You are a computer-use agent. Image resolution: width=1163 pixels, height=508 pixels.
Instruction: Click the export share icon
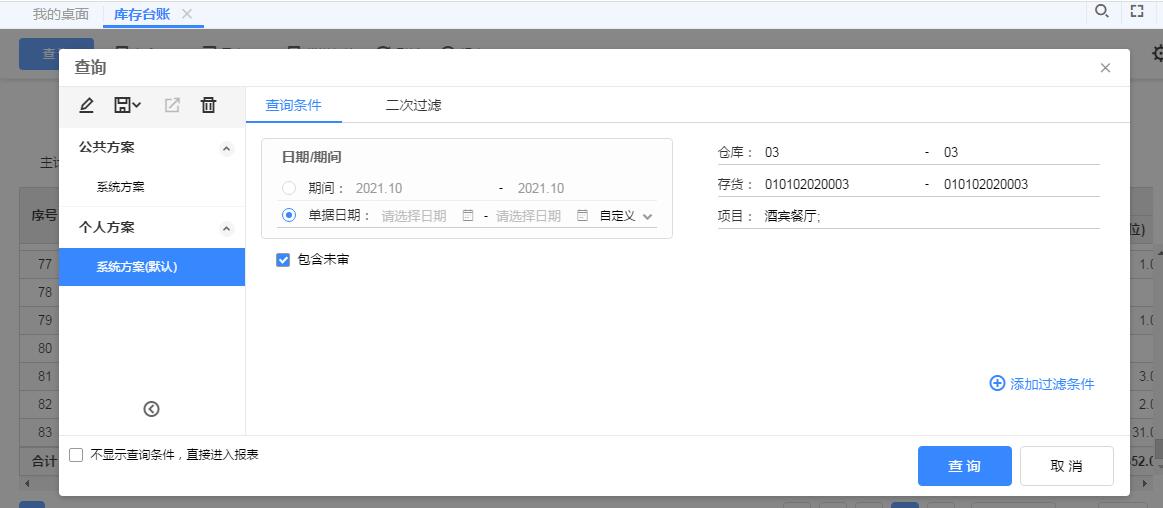click(x=172, y=105)
